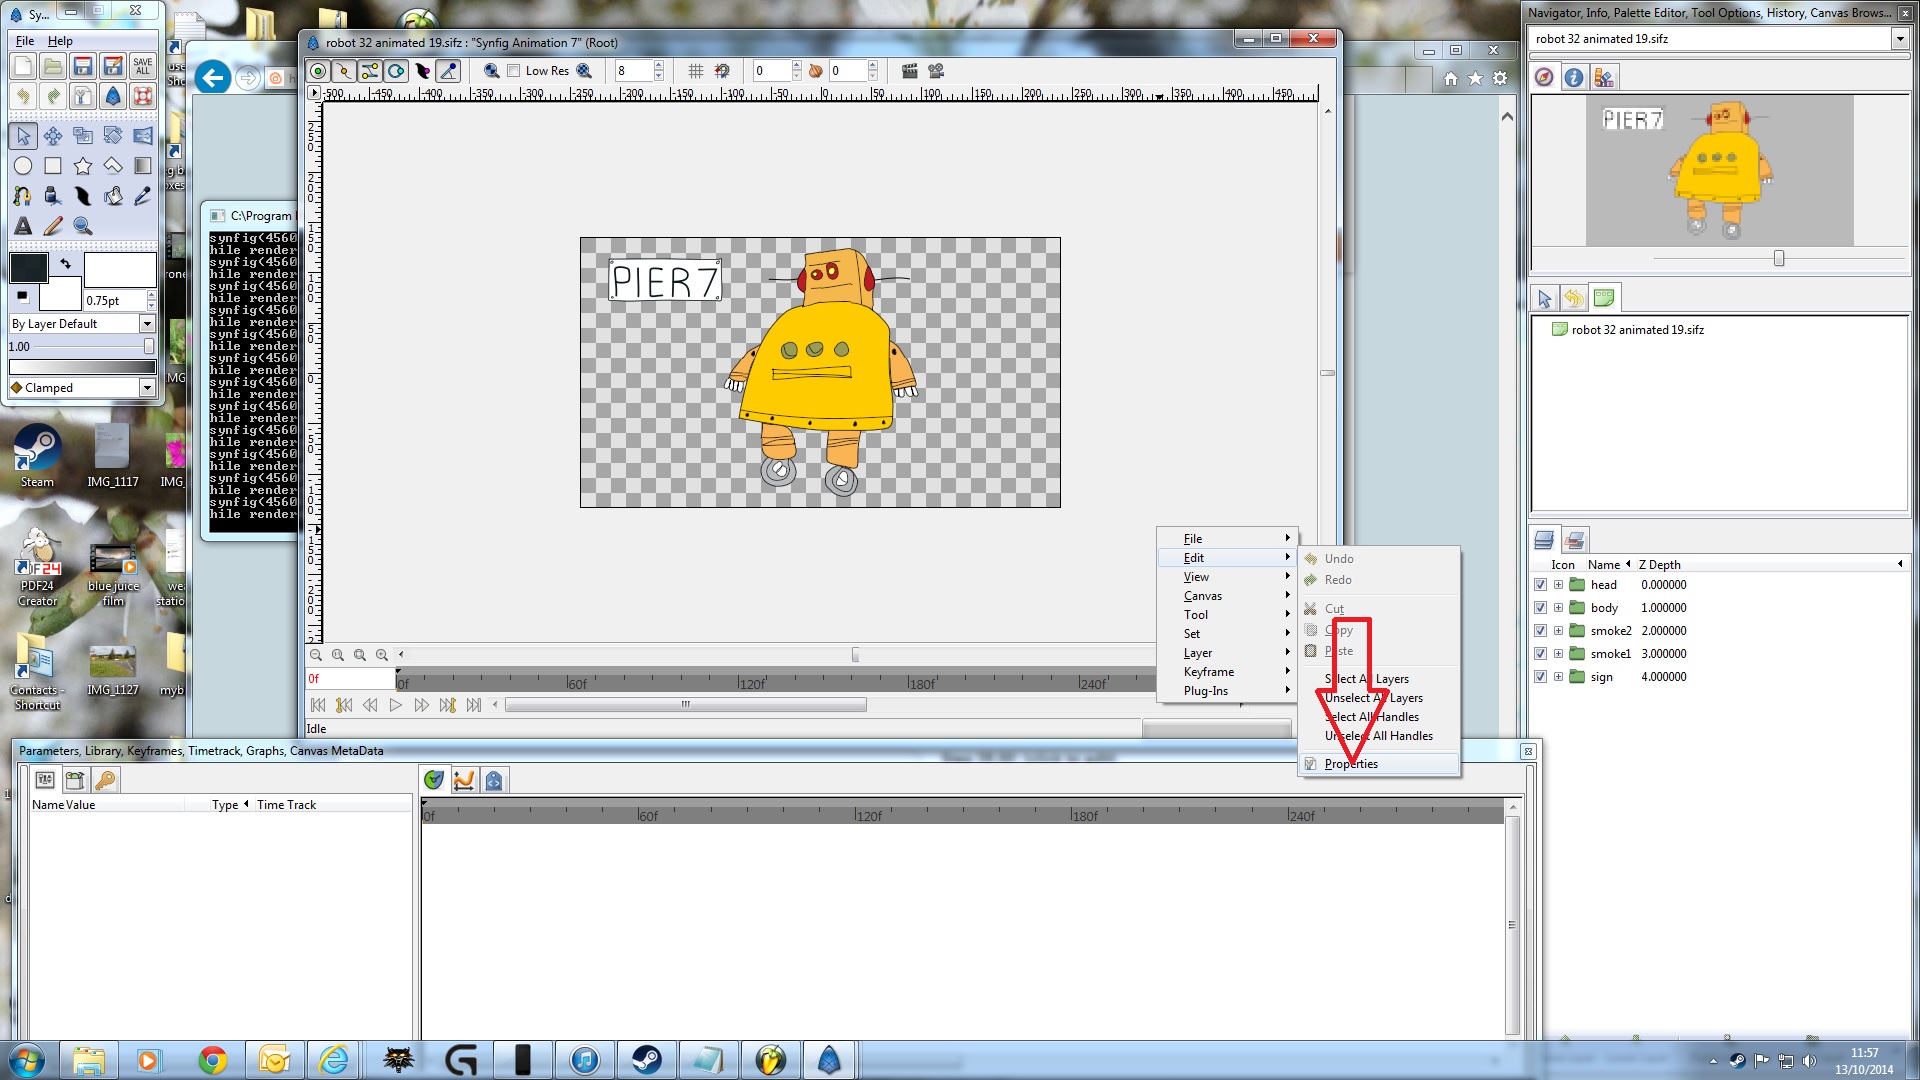This screenshot has height=1080, width=1920.
Task: Open the File menu in toolbox window
Action: (x=25, y=41)
